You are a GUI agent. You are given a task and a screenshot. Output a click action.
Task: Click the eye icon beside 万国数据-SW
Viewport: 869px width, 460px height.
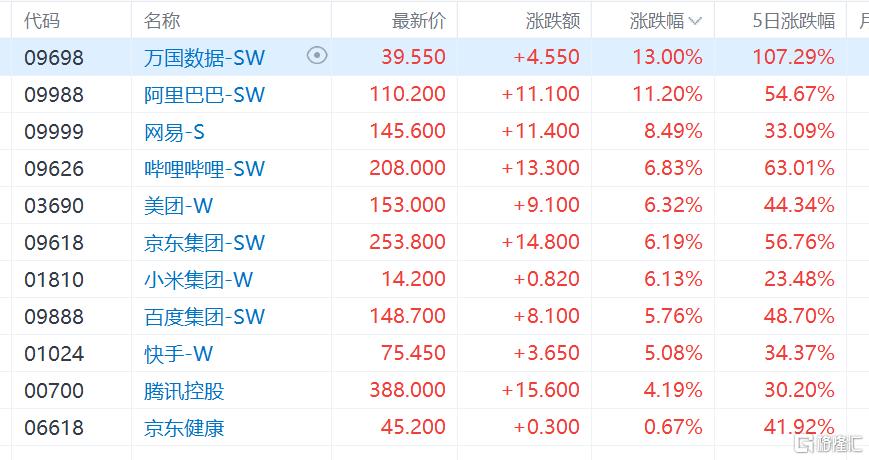coord(317,55)
